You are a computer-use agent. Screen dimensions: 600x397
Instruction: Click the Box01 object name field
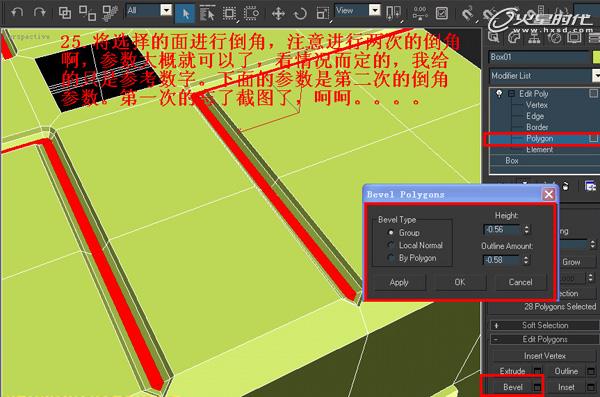539,57
